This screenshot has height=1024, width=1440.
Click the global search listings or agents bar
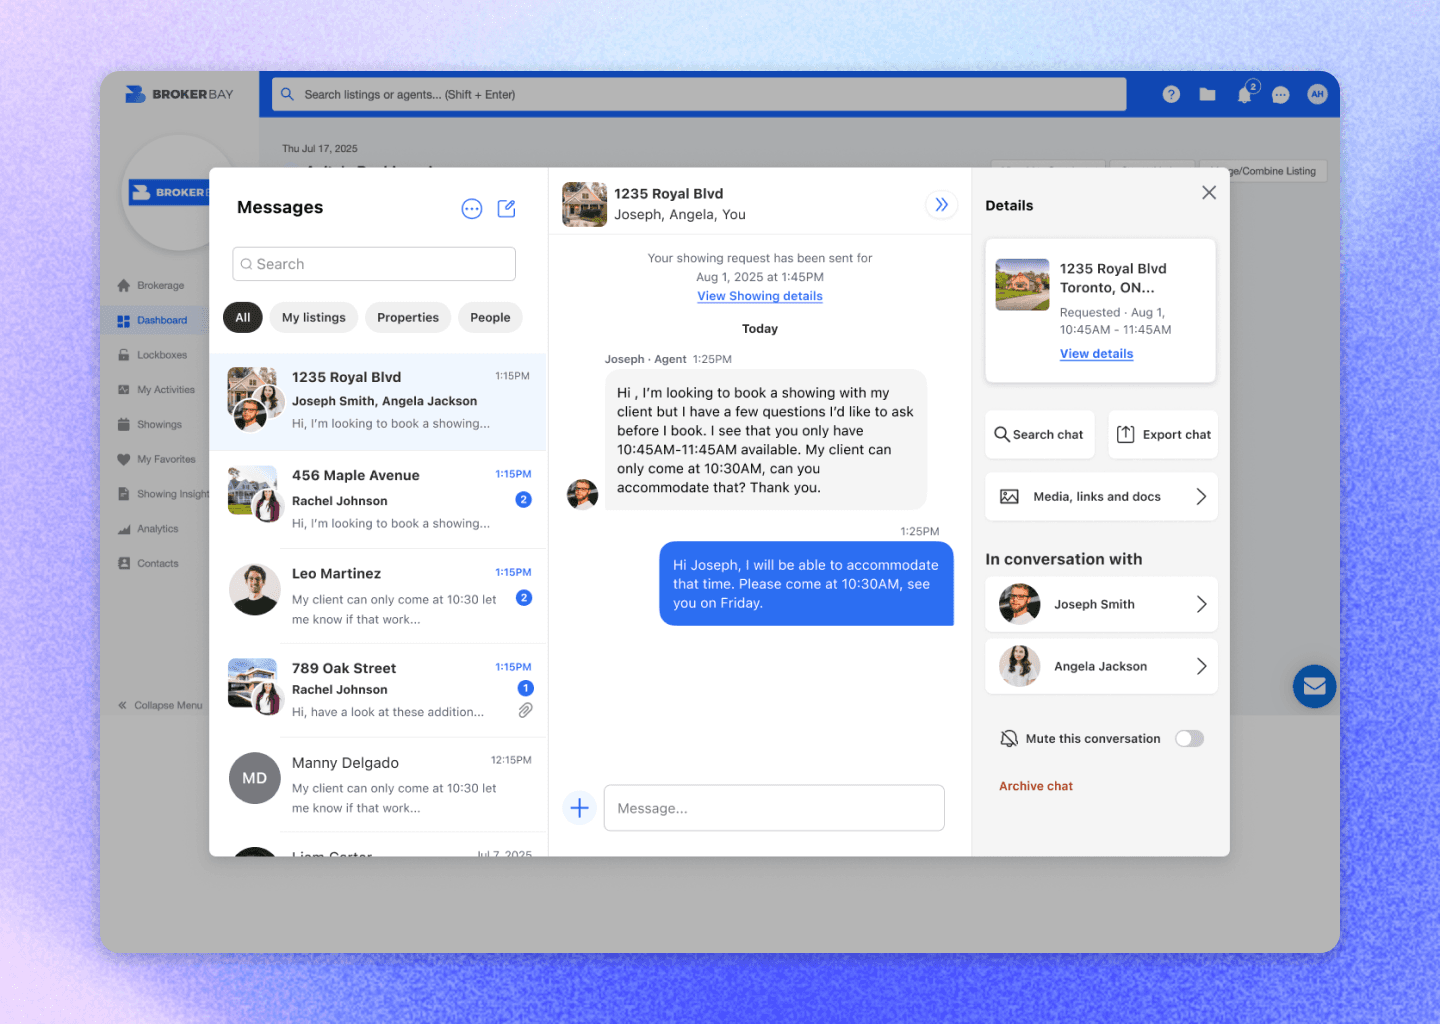699,94
